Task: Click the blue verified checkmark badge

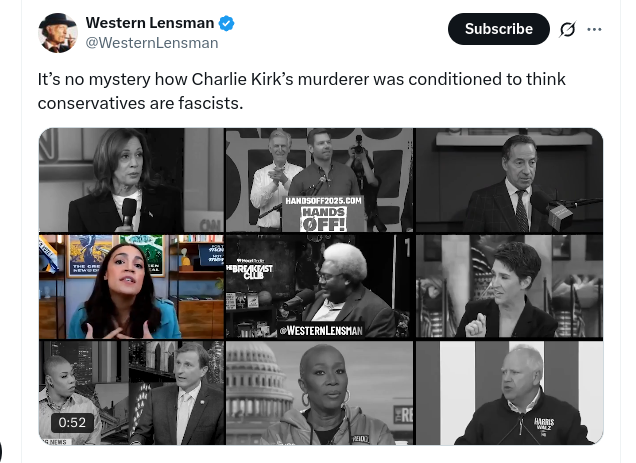Action: click(x=226, y=23)
